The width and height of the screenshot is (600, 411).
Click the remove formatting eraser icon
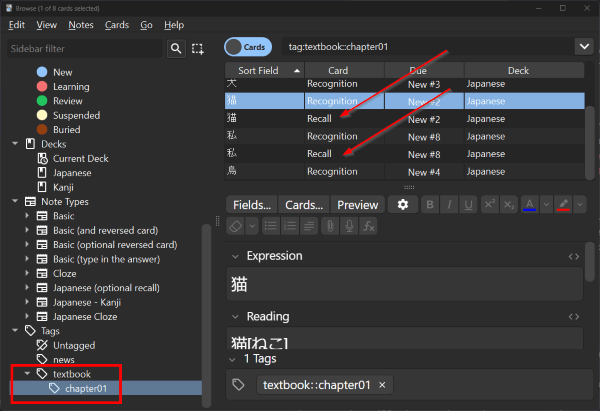coord(236,226)
